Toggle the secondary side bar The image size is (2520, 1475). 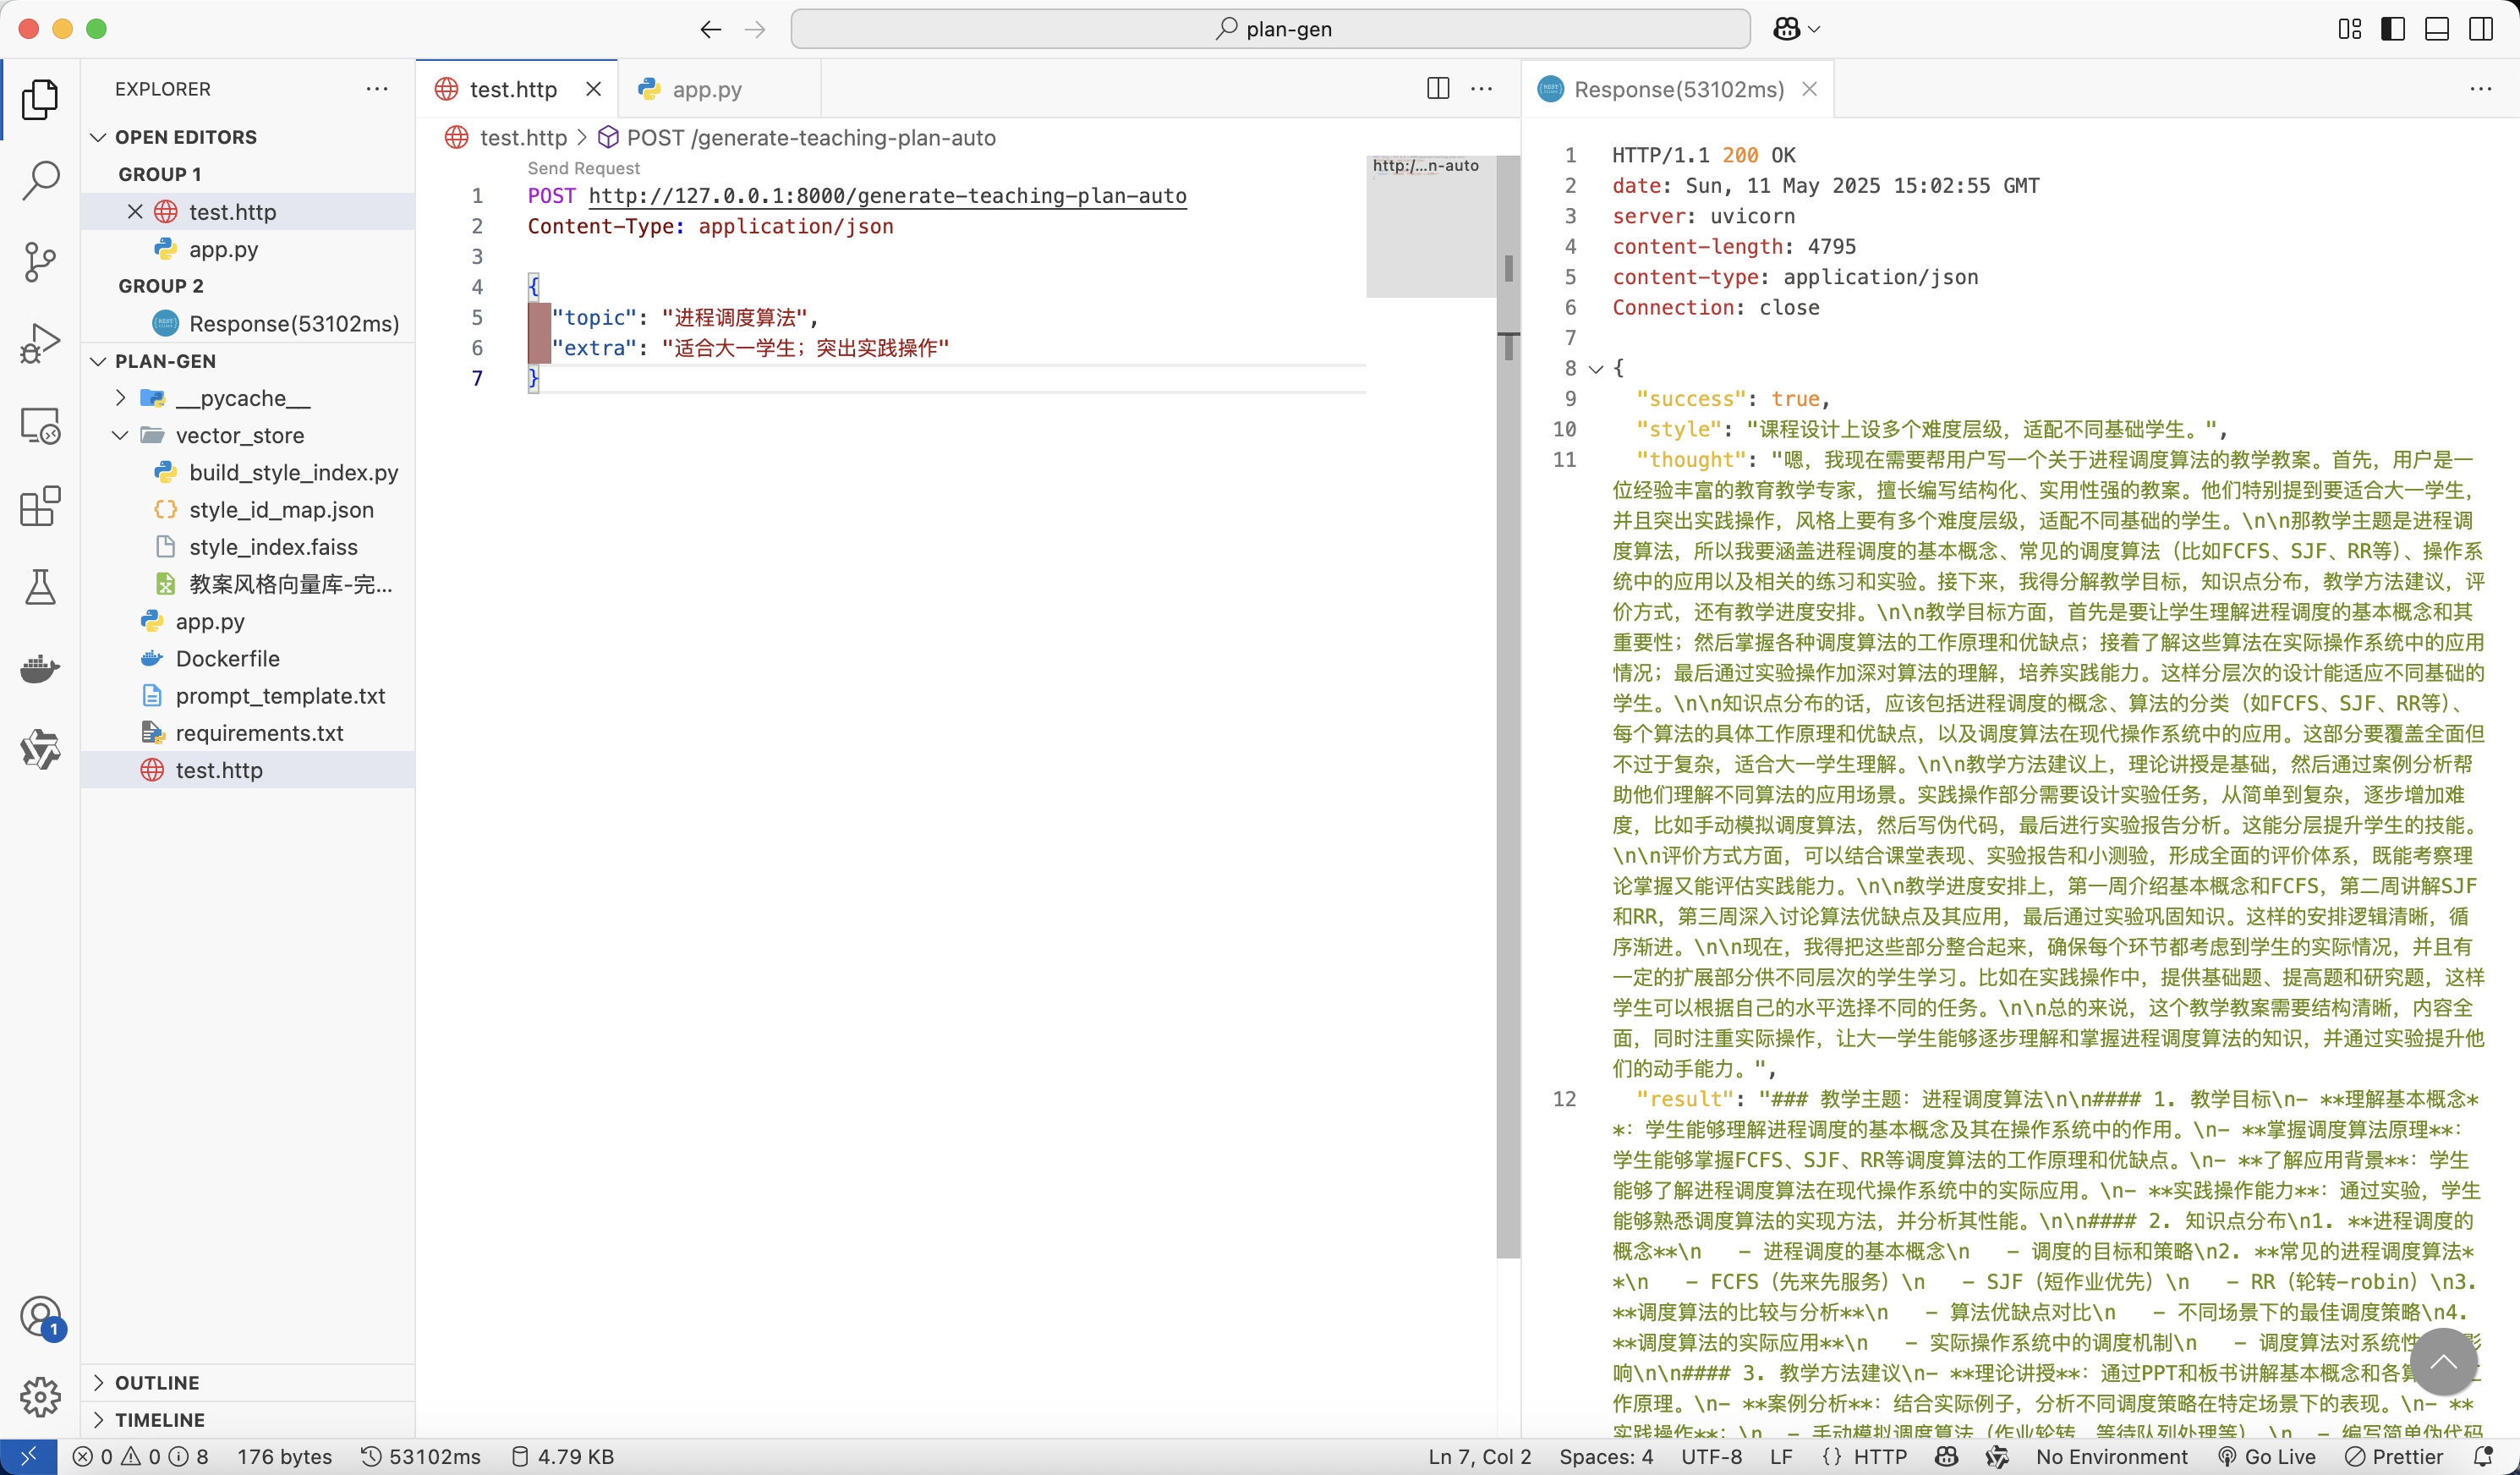[x=2480, y=29]
